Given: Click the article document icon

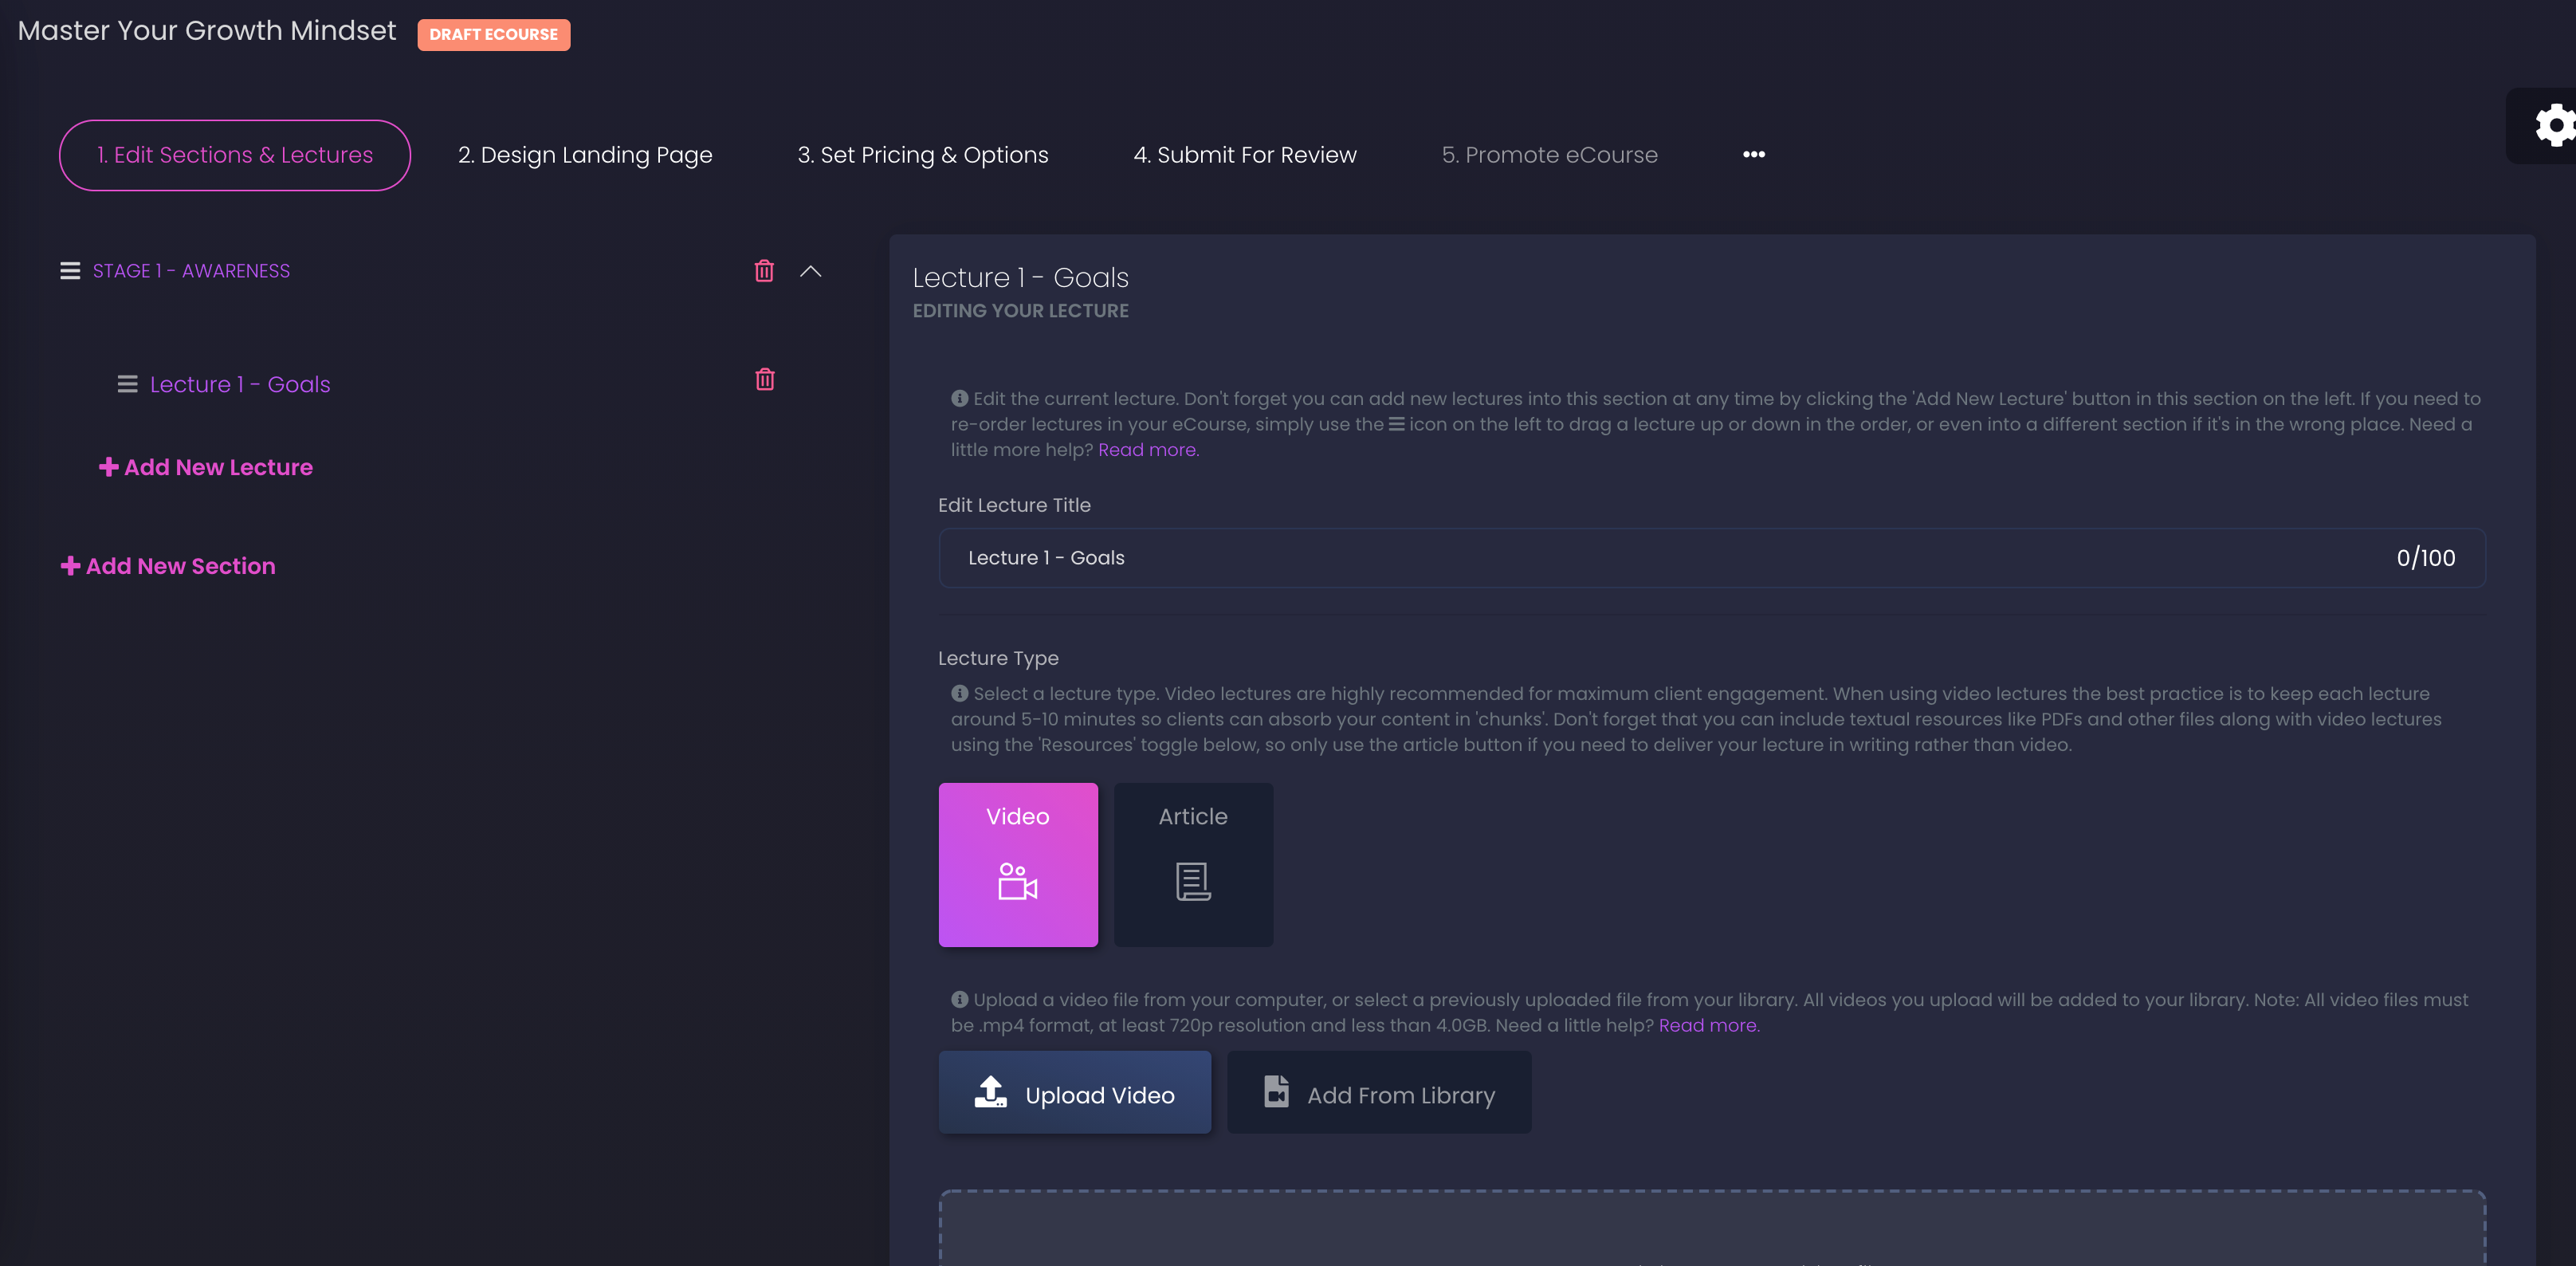Looking at the screenshot, I should 1192,882.
